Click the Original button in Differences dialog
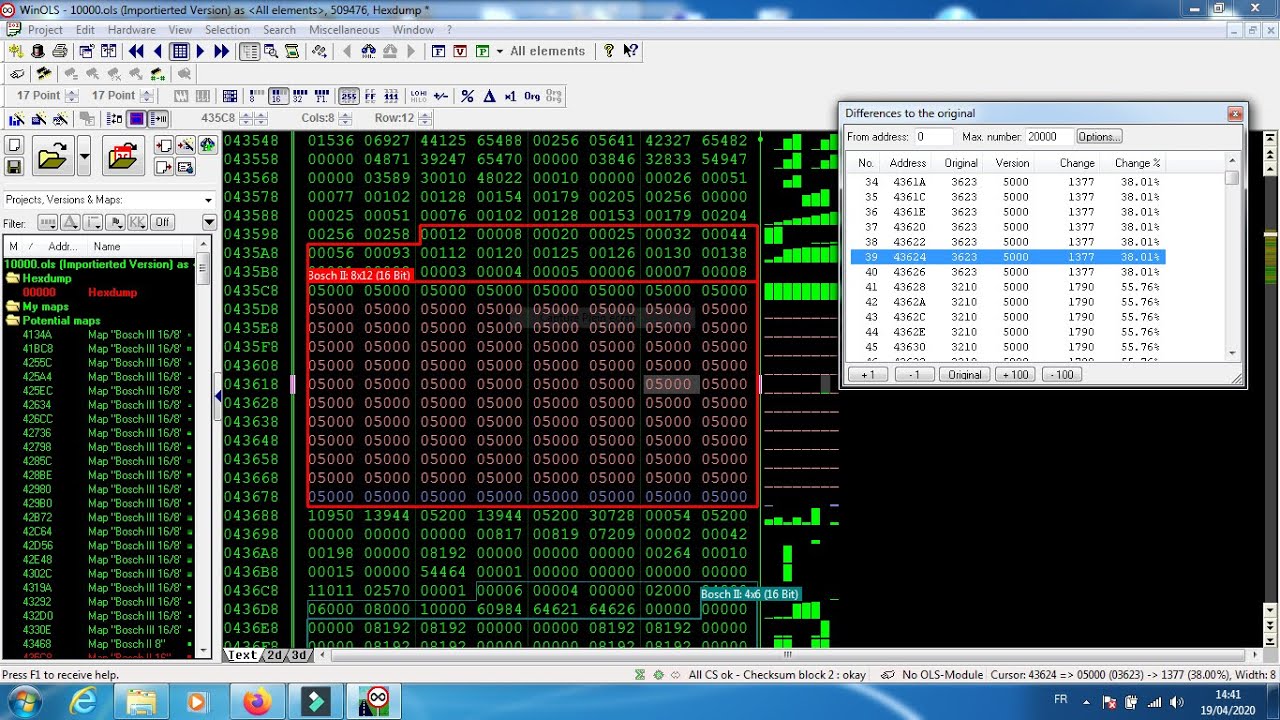 tap(964, 374)
